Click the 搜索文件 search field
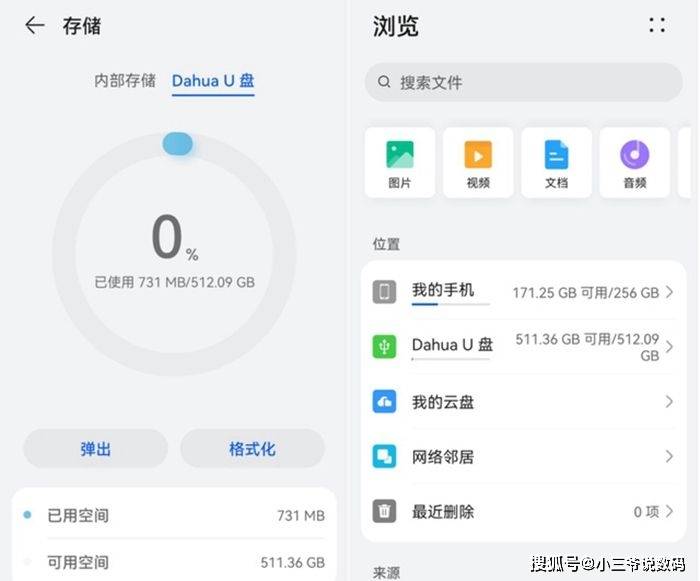 click(524, 82)
